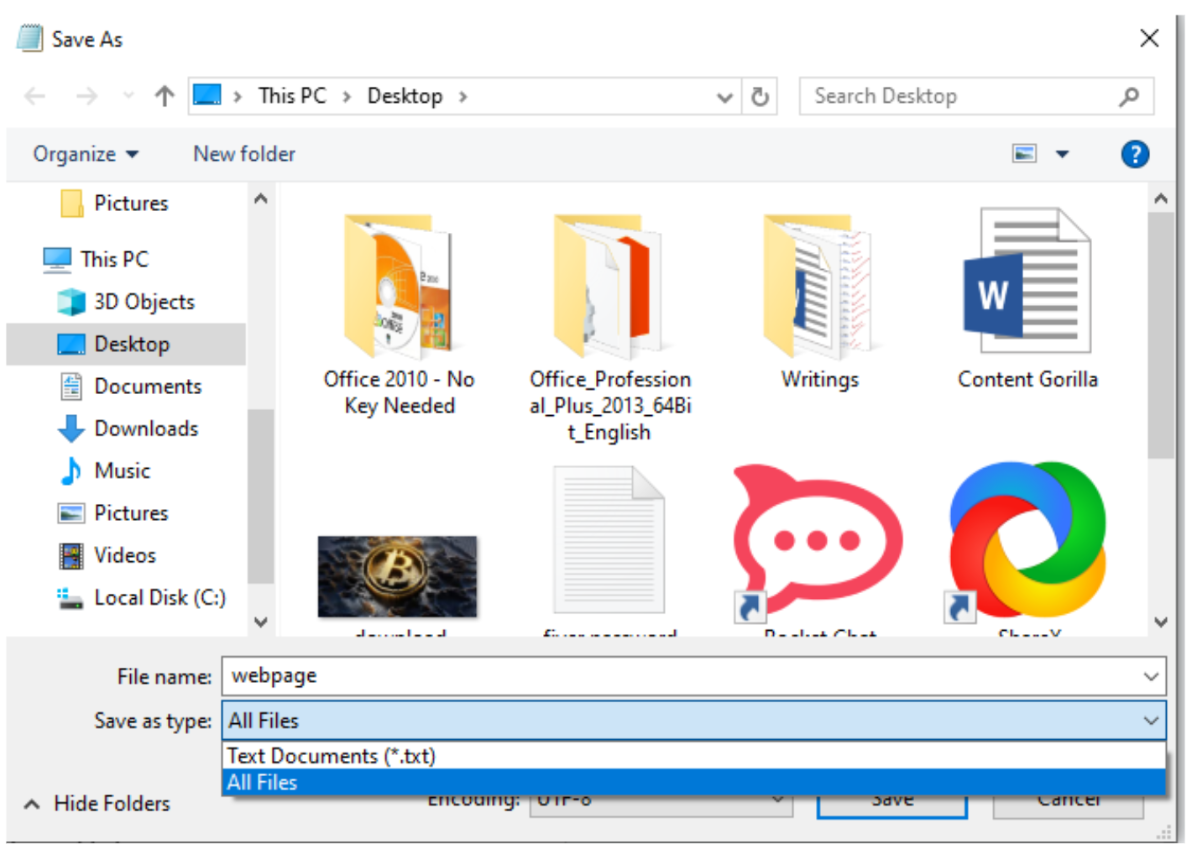Image resolution: width=1189 pixels, height=844 pixels.
Task: Open the address bar history dropdown
Action: click(x=725, y=97)
